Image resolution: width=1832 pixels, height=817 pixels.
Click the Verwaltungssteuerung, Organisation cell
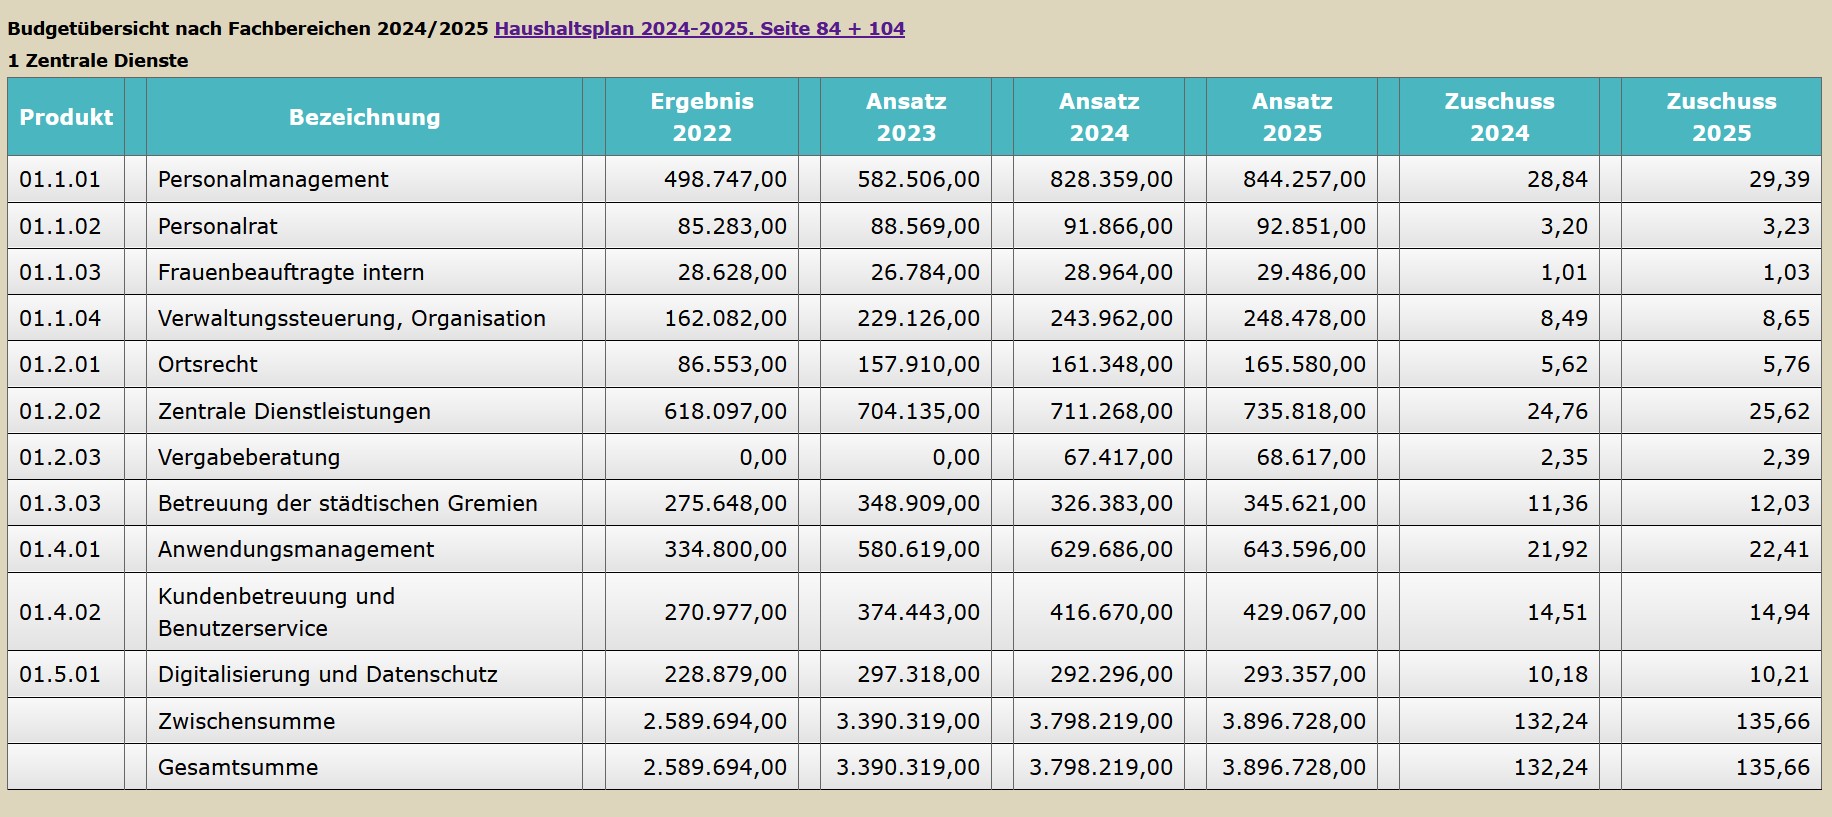coord(351,318)
